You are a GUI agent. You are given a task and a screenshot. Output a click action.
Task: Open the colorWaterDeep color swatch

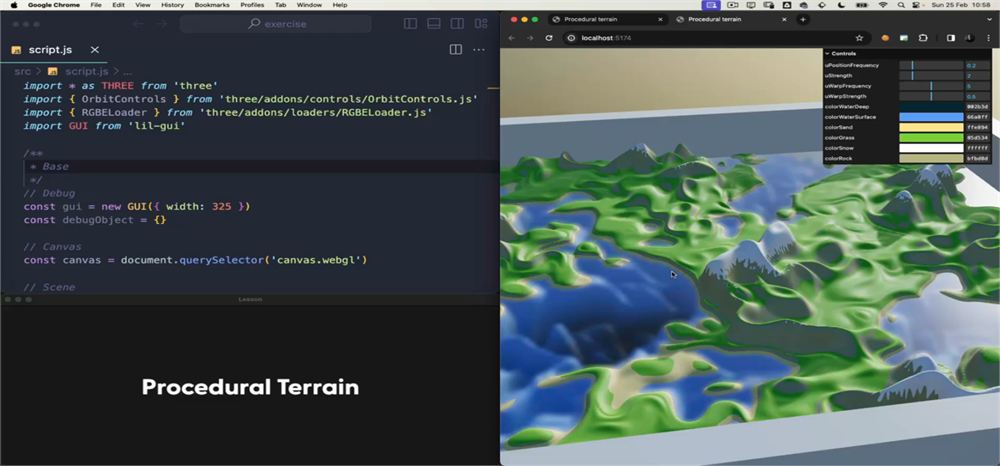(930, 106)
